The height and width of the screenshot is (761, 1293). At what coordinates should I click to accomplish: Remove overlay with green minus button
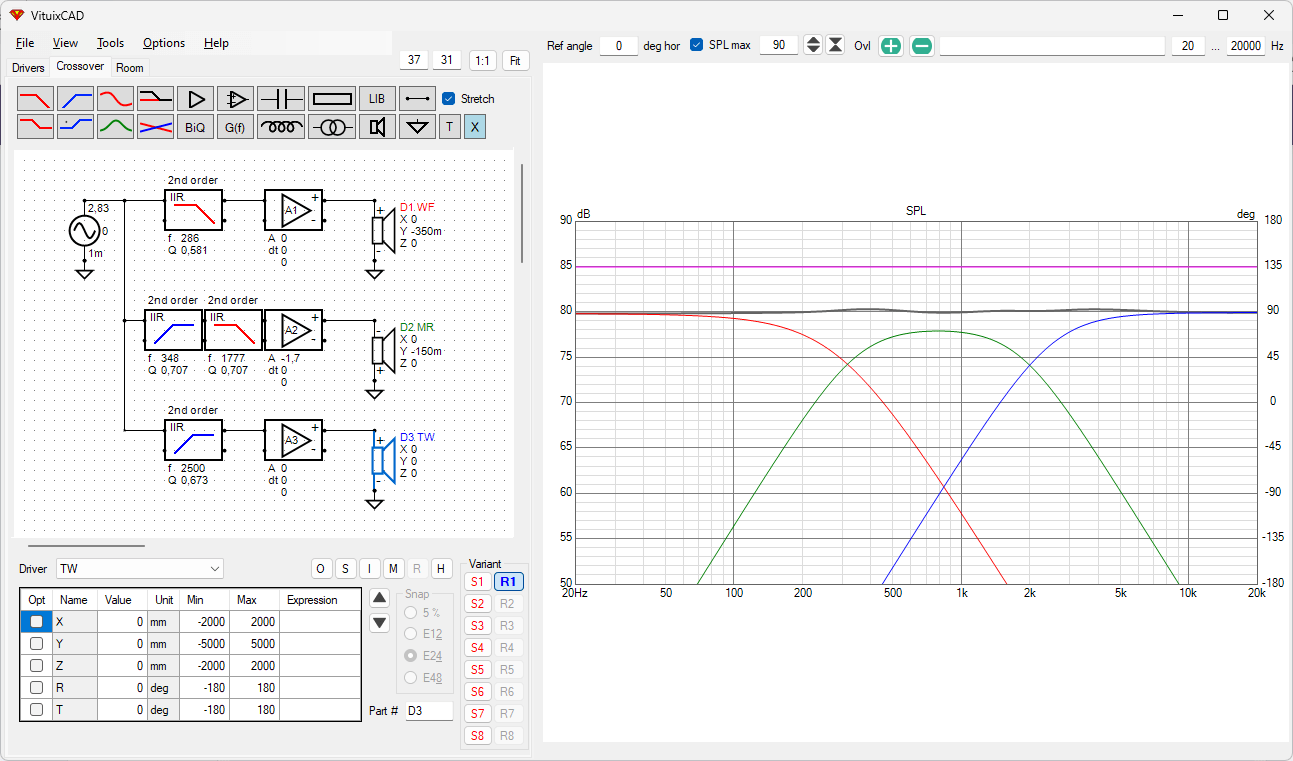[x=922, y=46]
